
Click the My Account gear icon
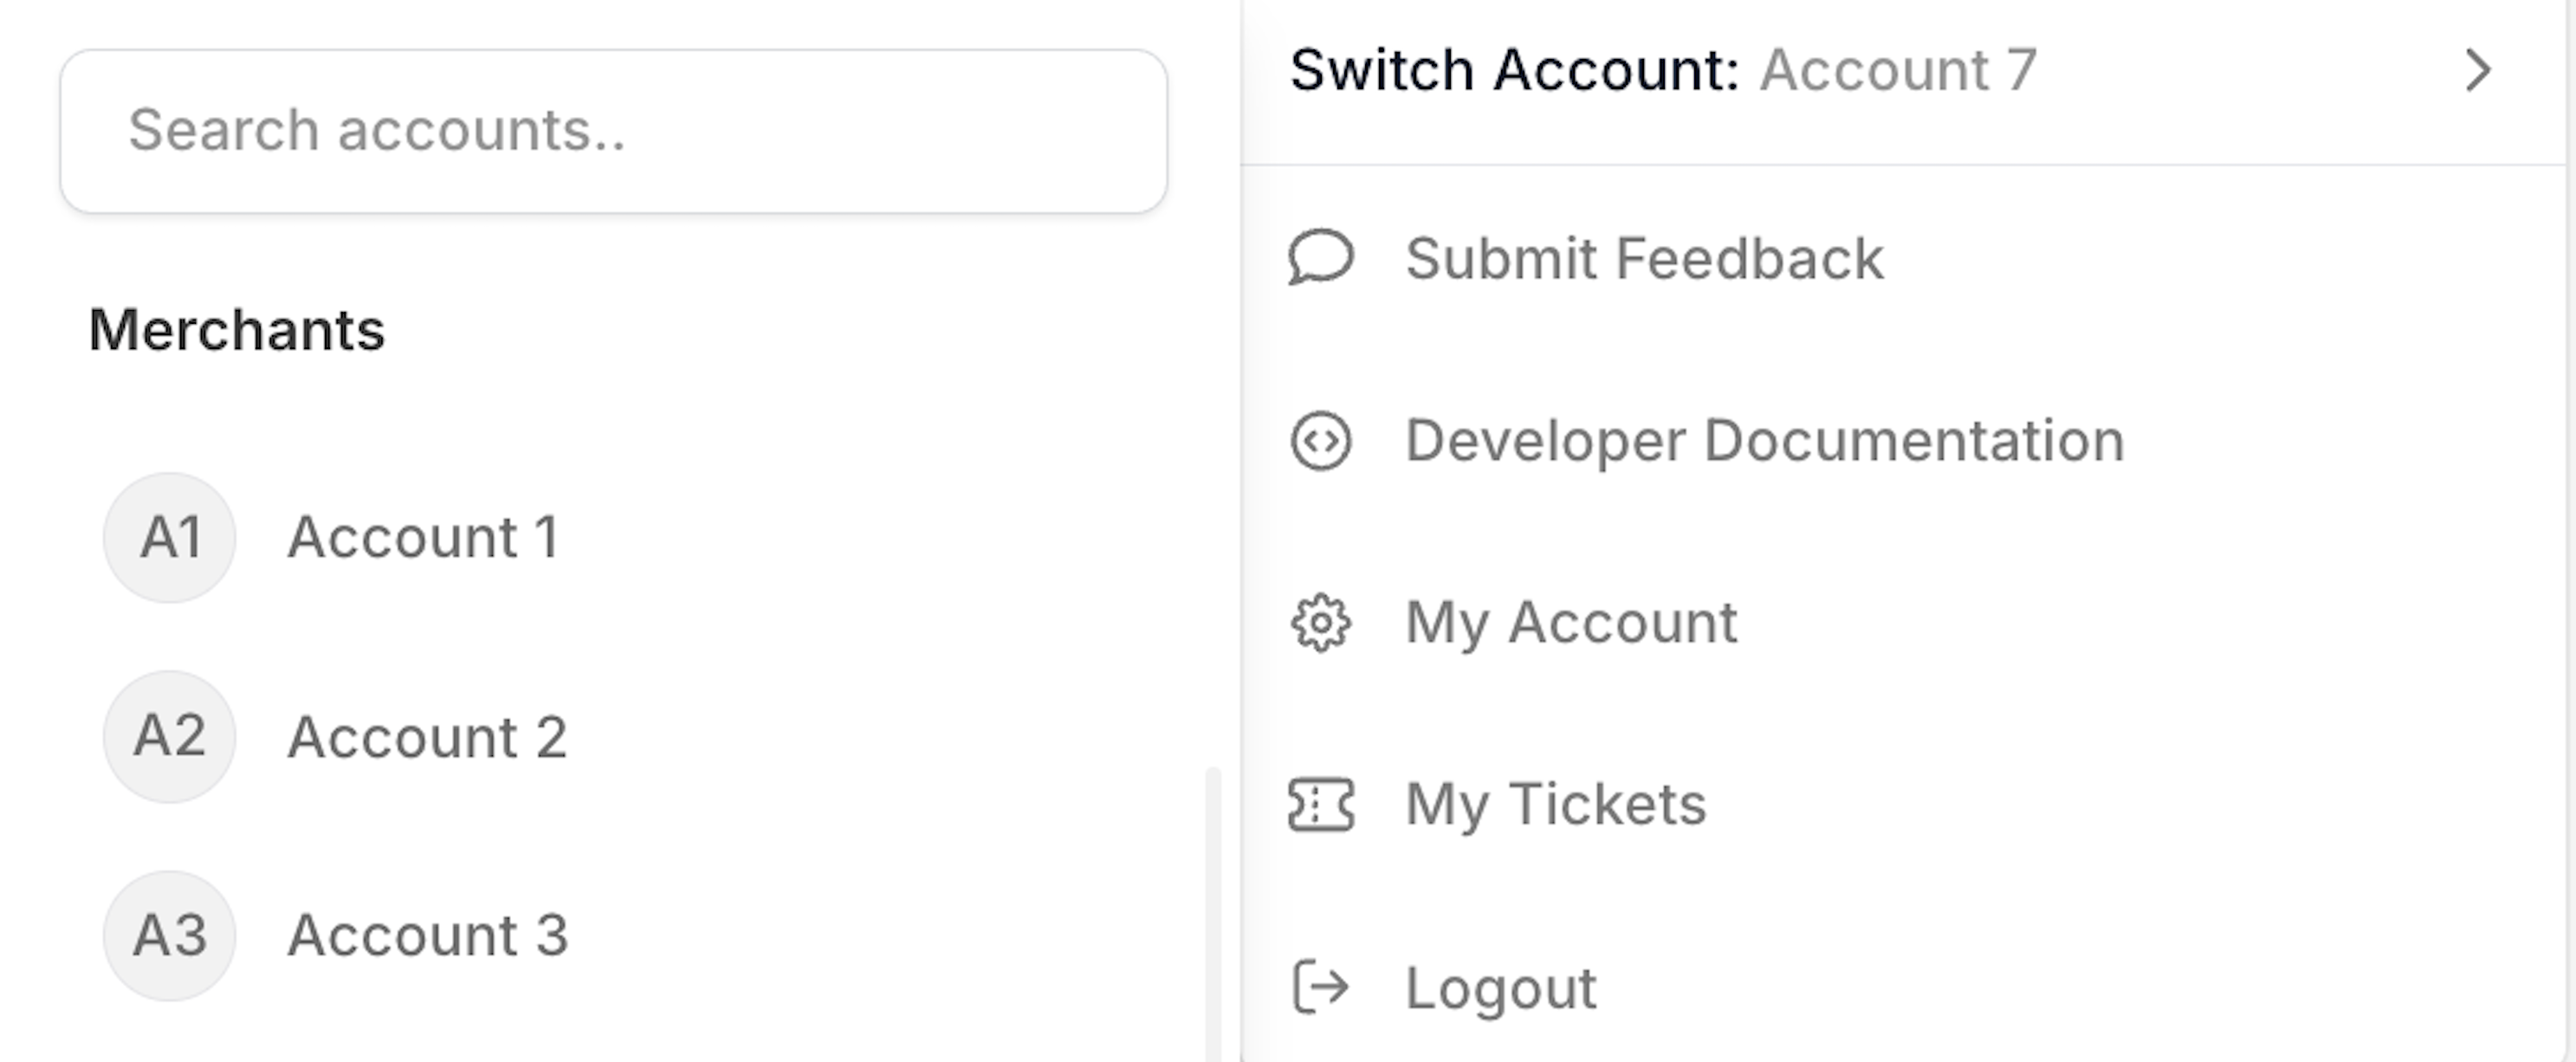point(1320,623)
